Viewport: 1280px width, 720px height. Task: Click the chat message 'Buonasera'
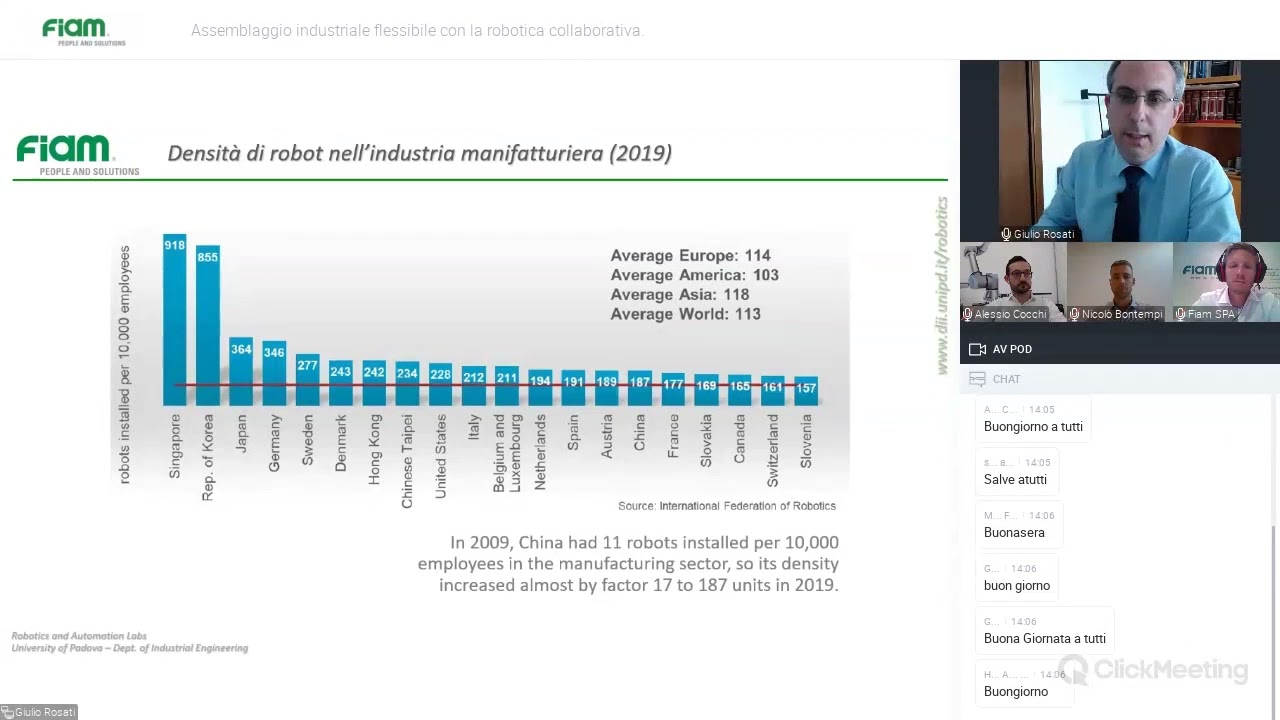[x=1014, y=533]
